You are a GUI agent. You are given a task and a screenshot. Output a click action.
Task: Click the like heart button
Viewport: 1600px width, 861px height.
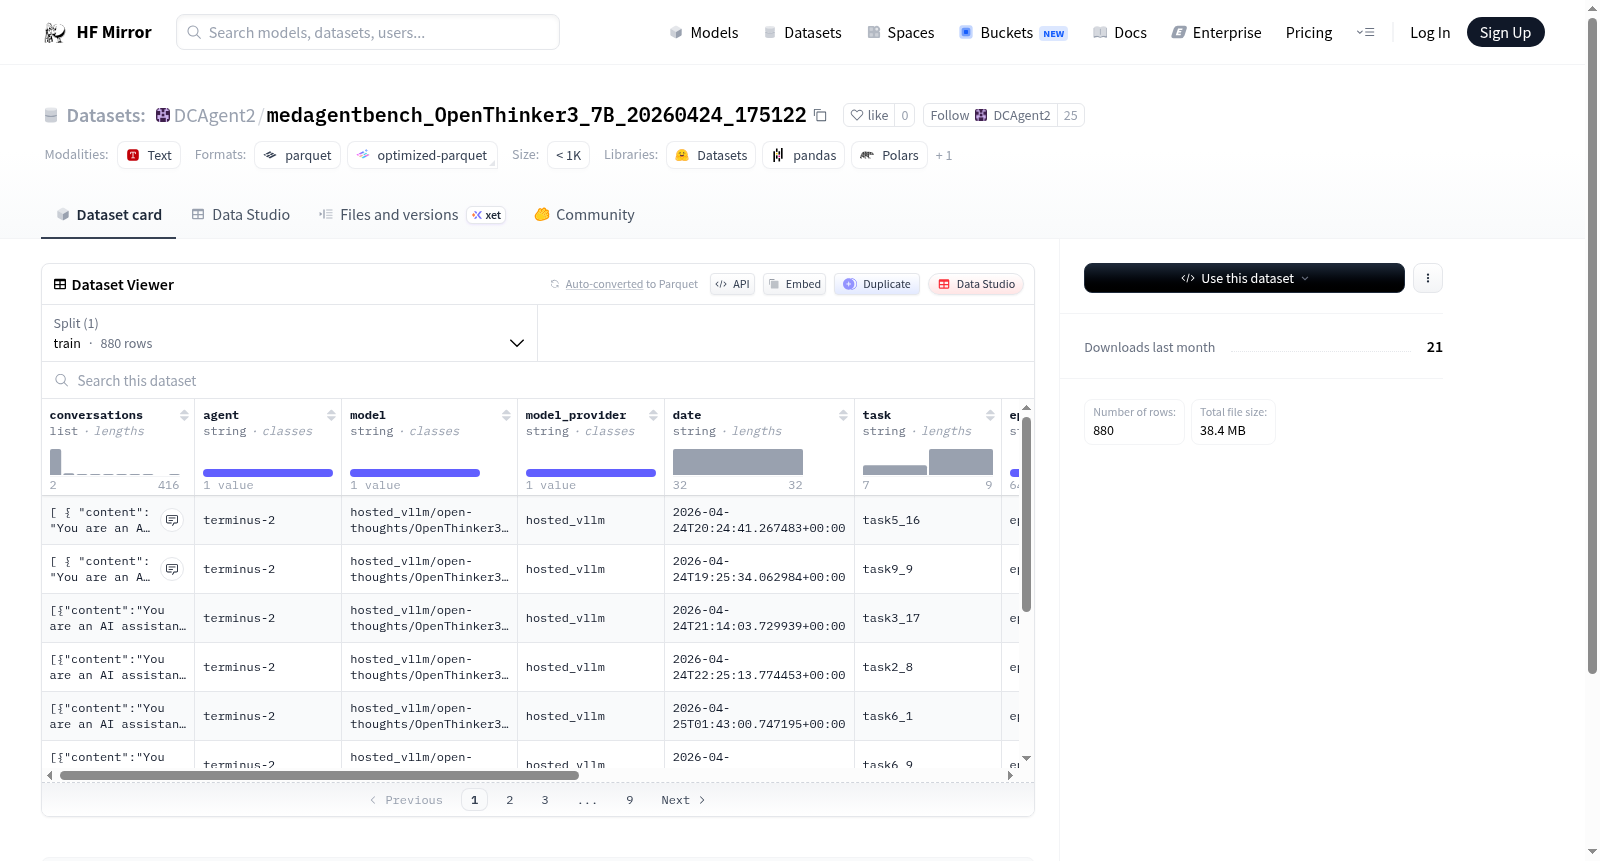(x=869, y=115)
